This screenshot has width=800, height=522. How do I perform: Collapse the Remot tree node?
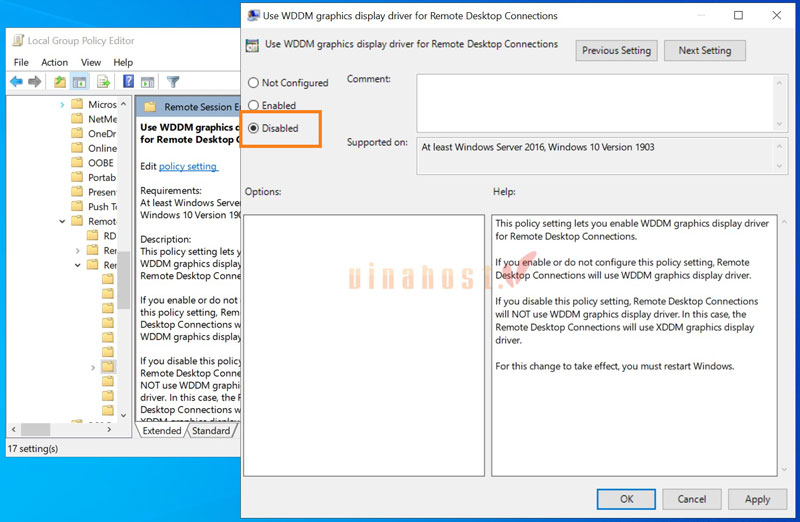(x=62, y=221)
